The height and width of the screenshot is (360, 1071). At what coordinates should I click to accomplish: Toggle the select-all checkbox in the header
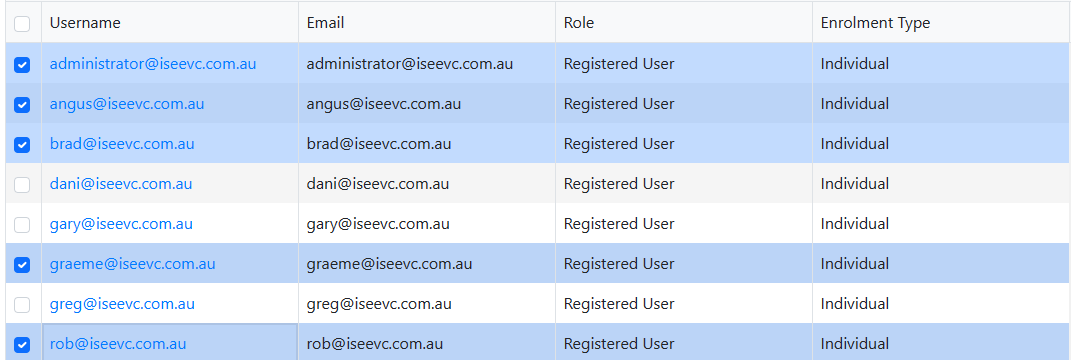tap(22, 24)
